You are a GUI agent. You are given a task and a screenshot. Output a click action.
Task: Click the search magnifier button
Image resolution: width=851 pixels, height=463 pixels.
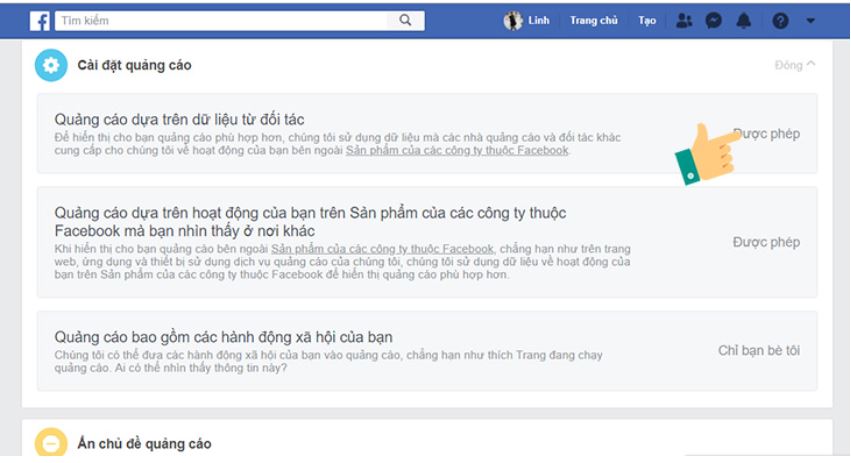point(405,21)
